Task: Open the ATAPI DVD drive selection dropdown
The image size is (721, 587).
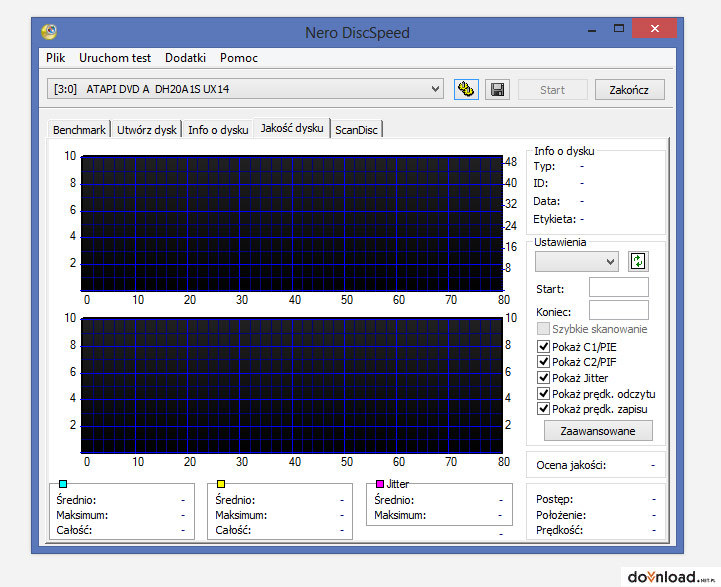Action: point(245,89)
